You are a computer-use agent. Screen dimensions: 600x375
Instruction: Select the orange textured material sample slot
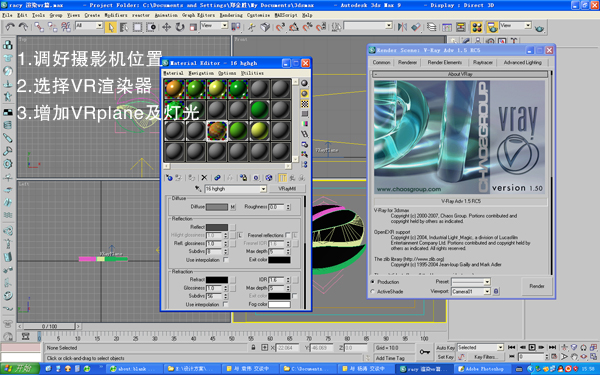[x=217, y=131]
